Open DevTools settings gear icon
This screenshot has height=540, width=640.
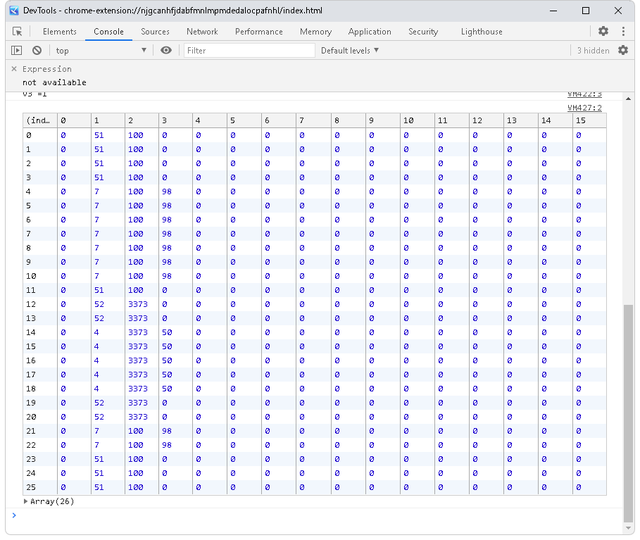tap(603, 31)
